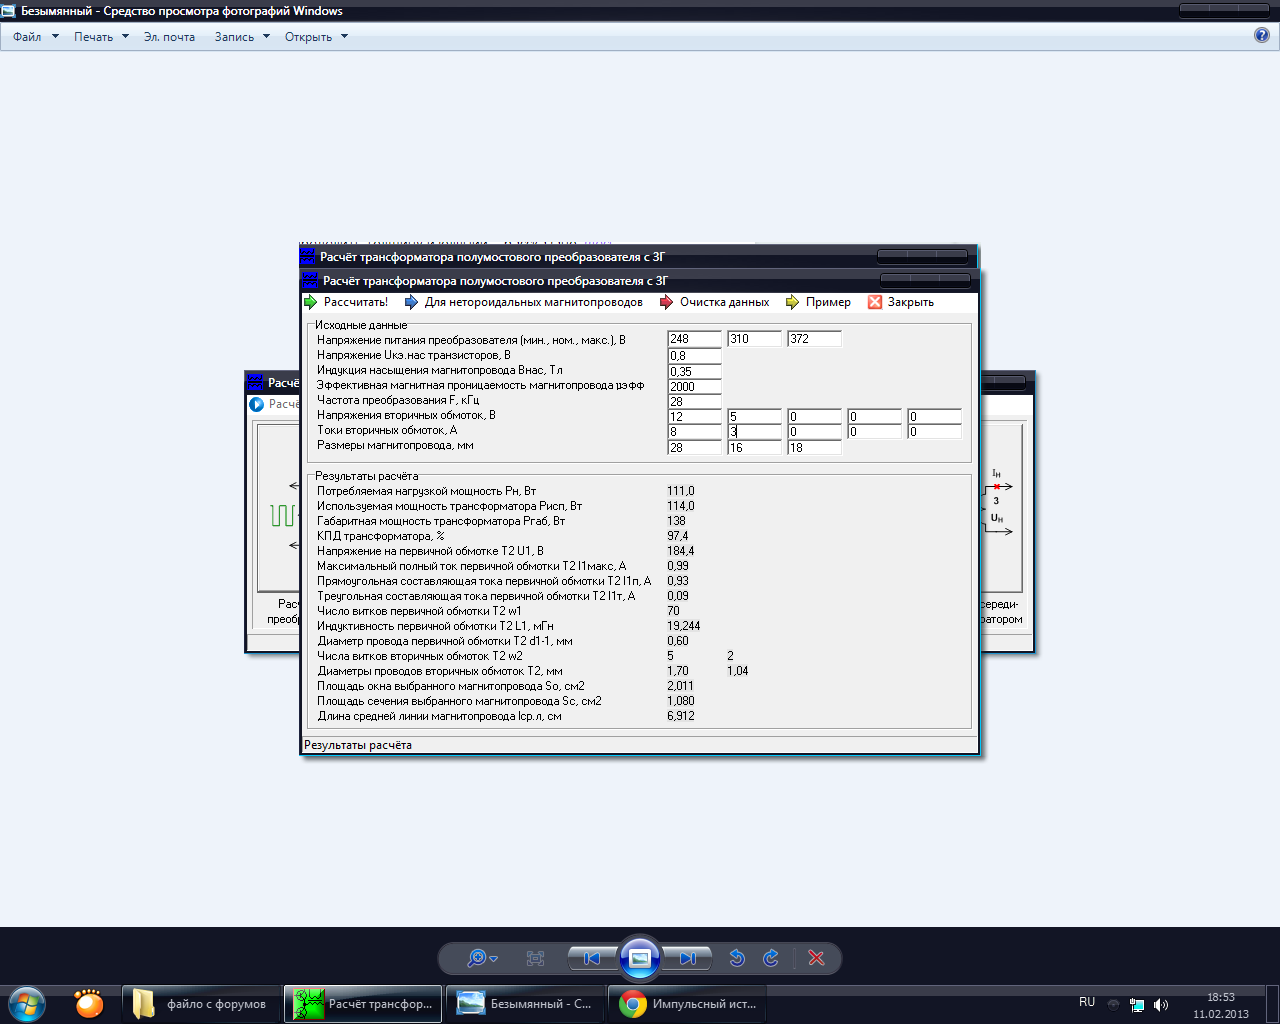Expand the Открыть dropdown
Screen dimensions: 1280x1024
tap(316, 37)
